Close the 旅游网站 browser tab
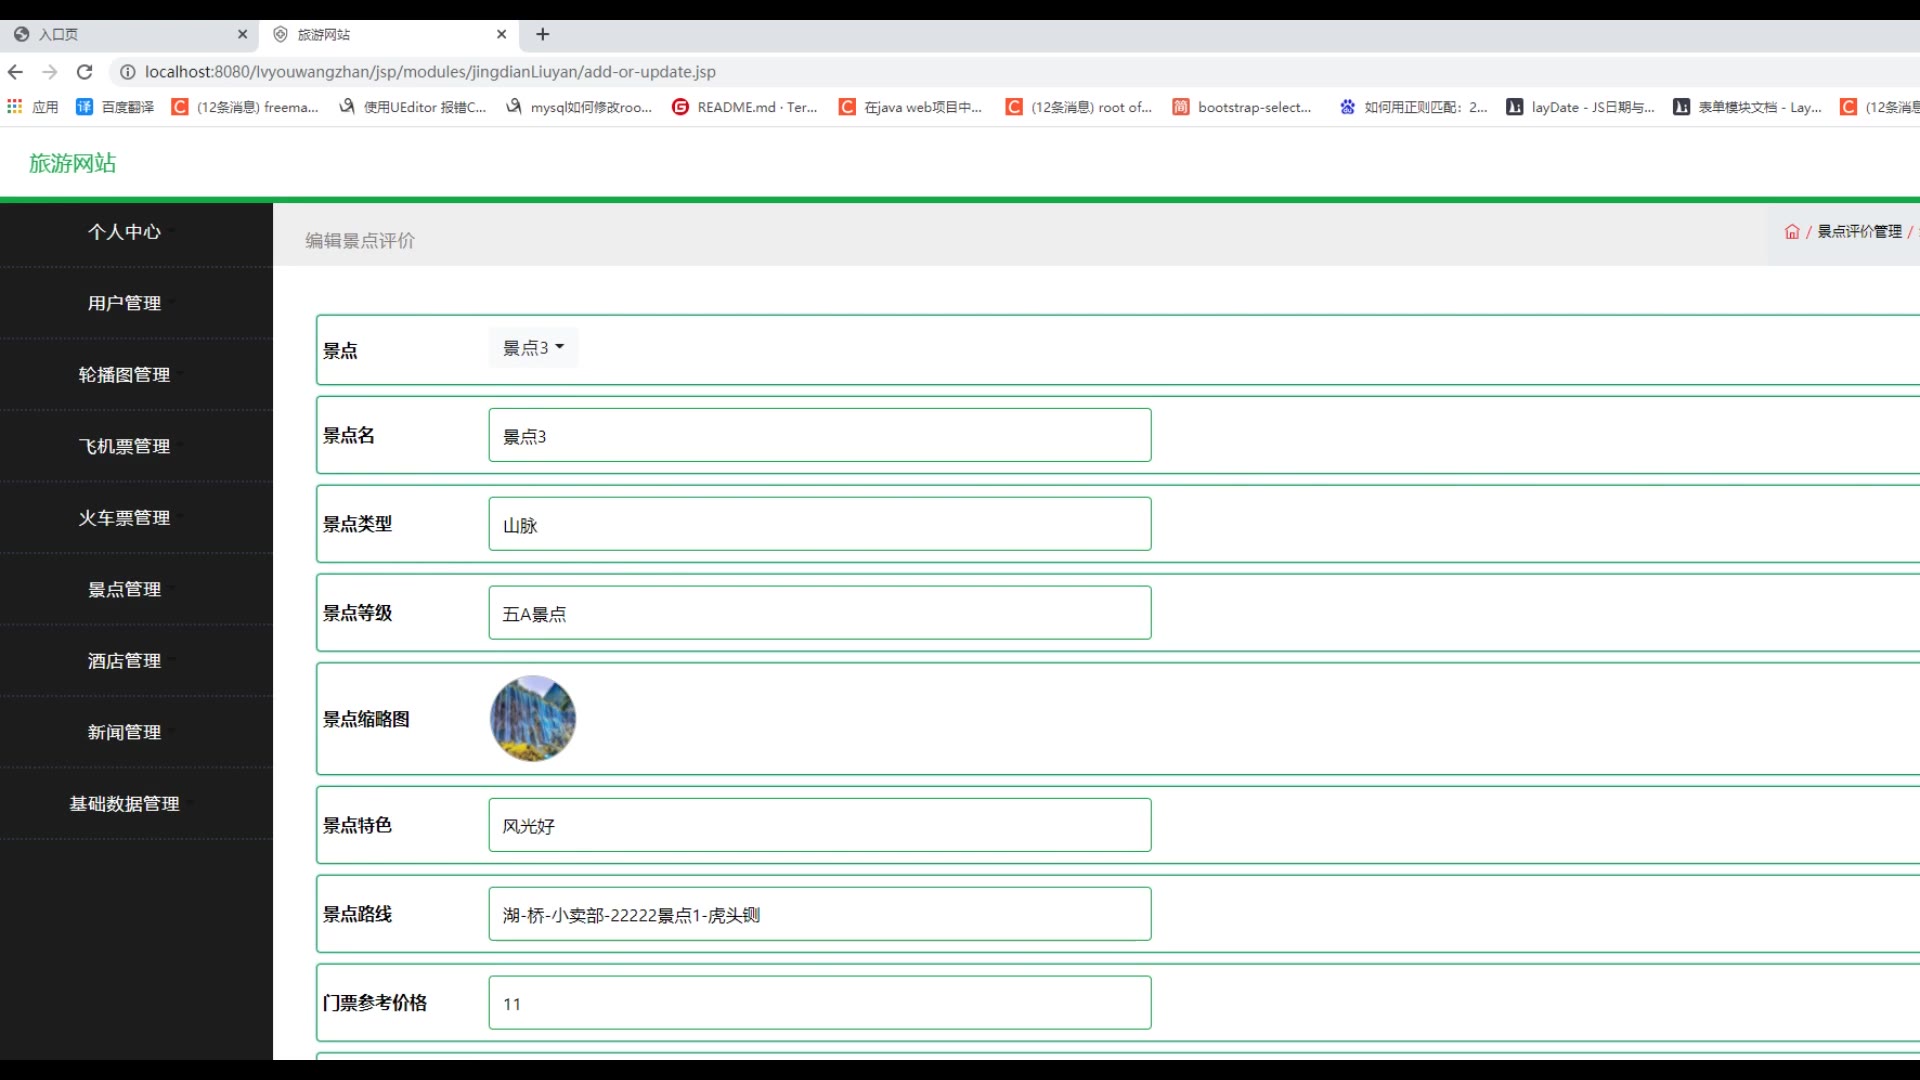Viewport: 1920px width, 1080px height. click(501, 34)
